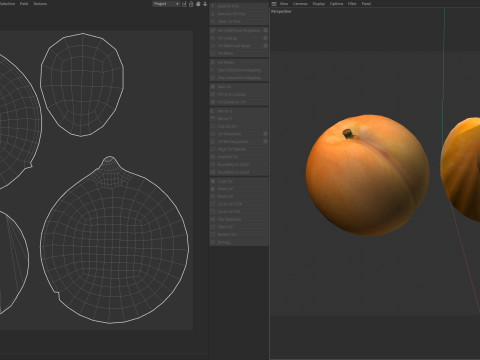This screenshot has height=360, width=480.
Task: Click the Remap... command
Action: [239, 242]
